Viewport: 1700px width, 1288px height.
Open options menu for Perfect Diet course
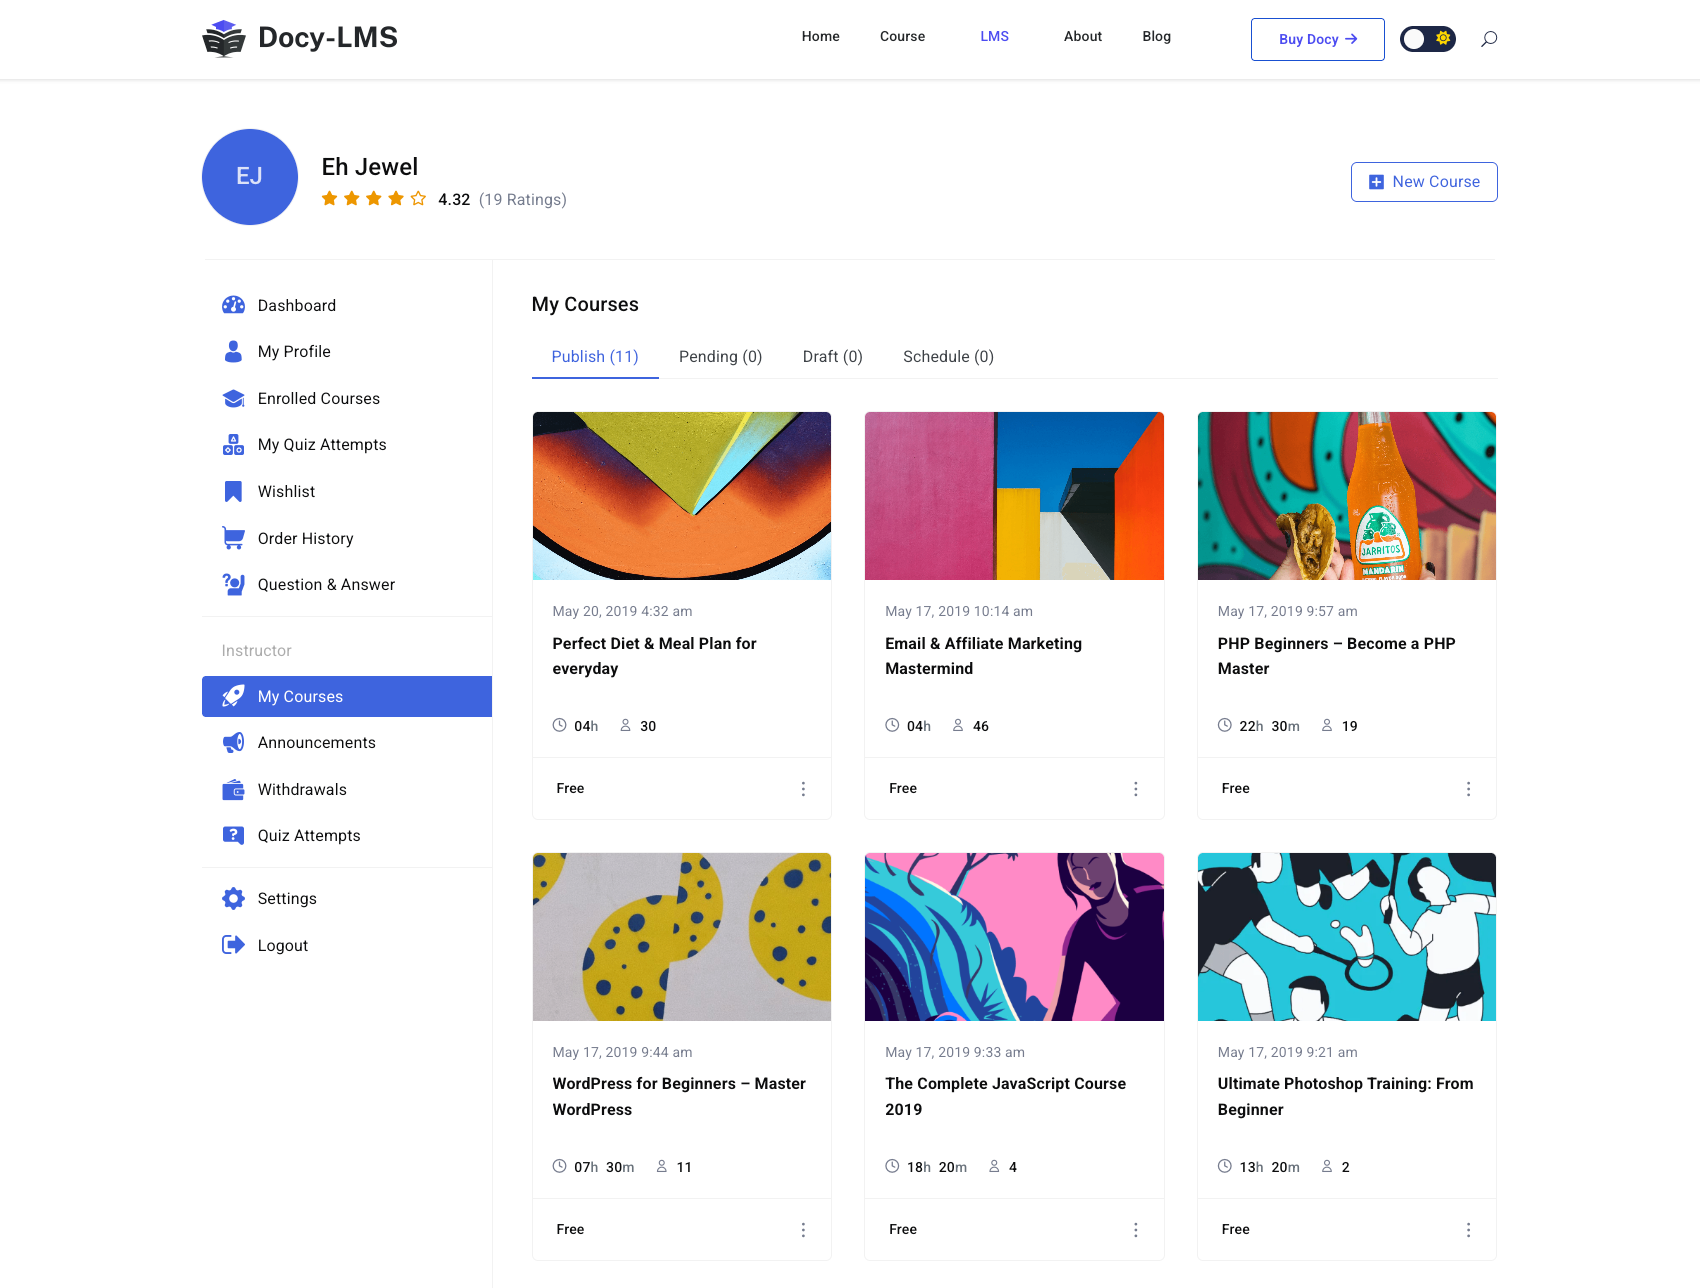tap(803, 789)
